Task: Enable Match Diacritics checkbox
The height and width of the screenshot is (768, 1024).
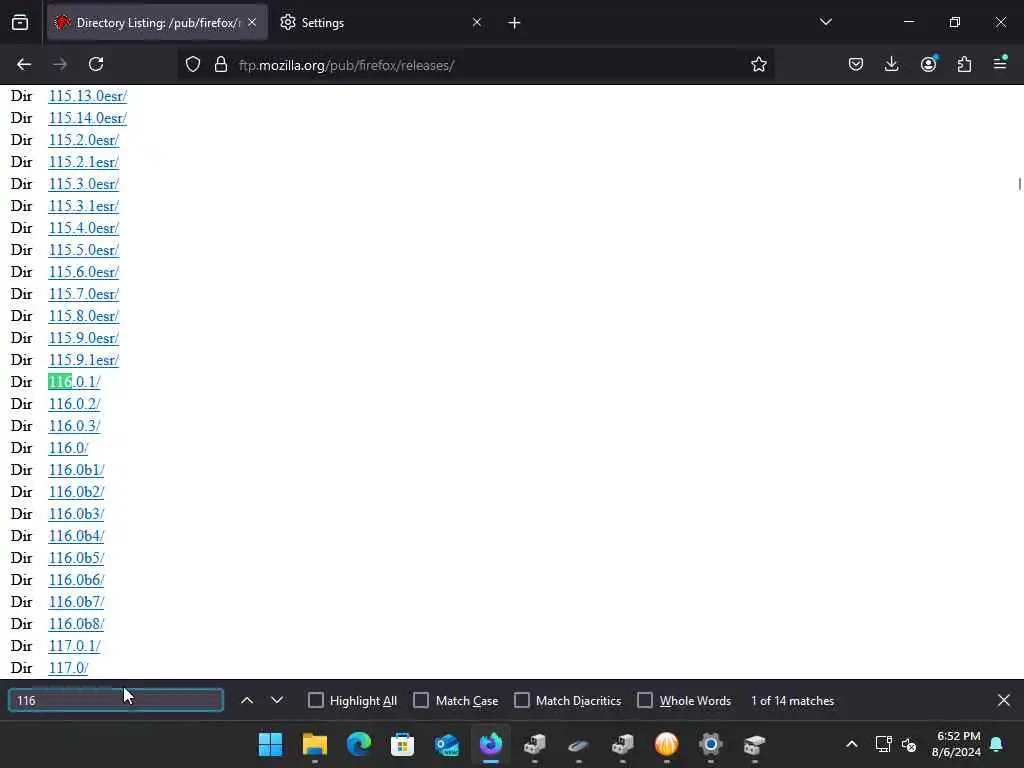Action: tap(522, 700)
